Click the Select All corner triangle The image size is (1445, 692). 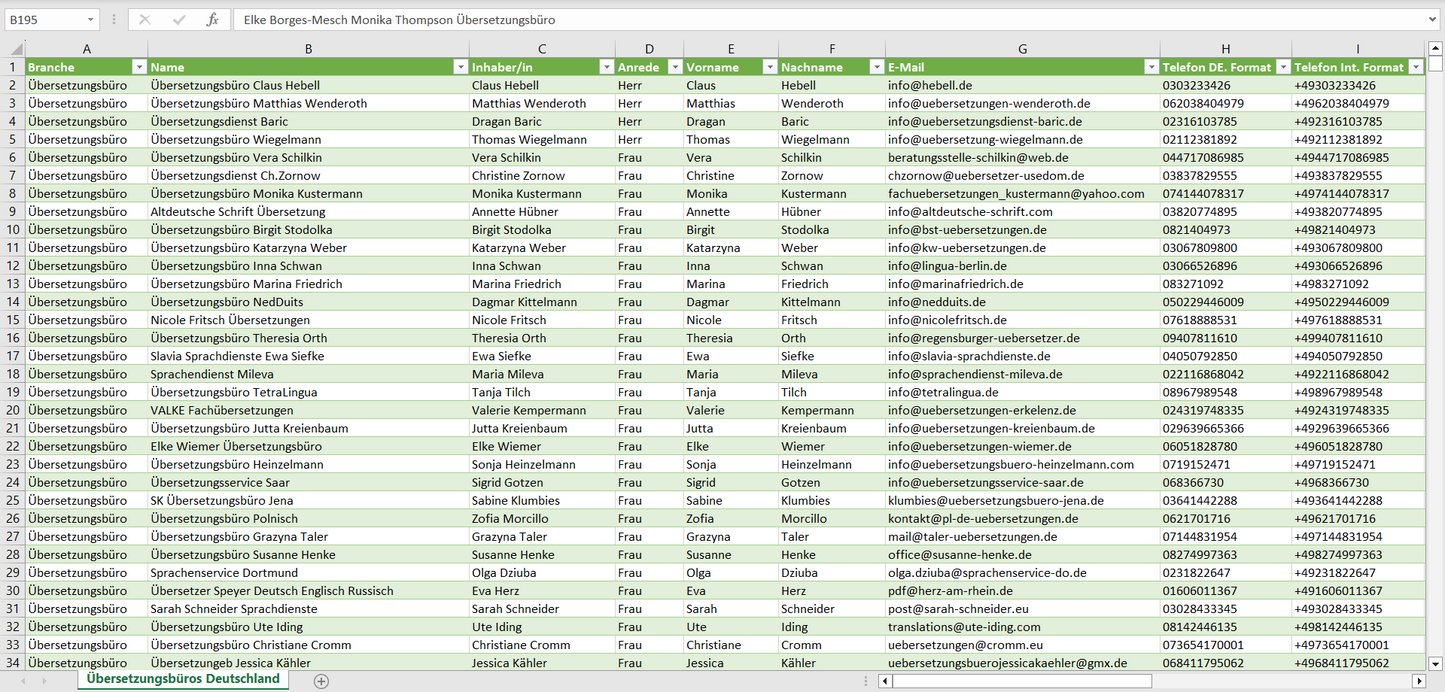(x=14, y=49)
